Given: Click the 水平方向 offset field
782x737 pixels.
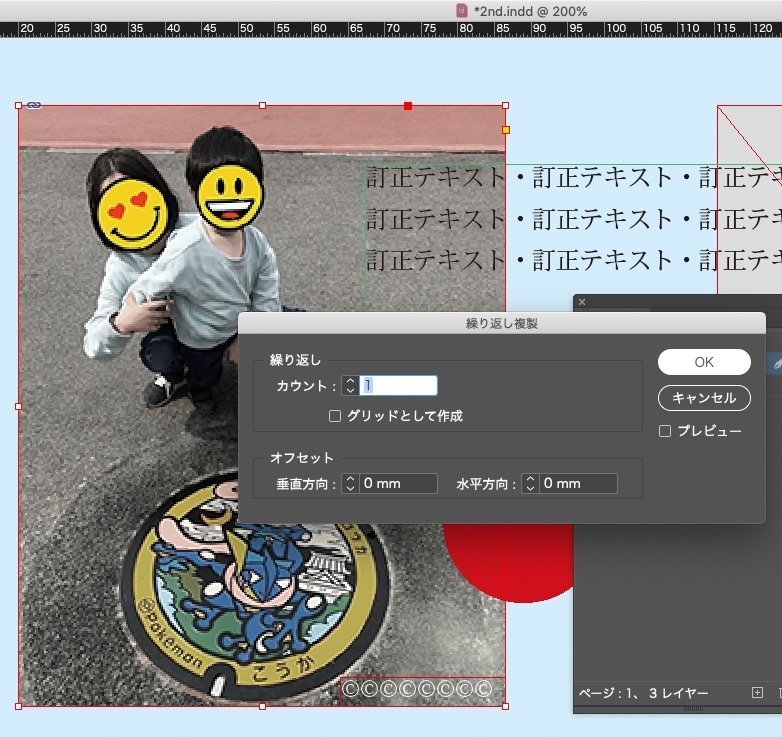Looking at the screenshot, I should pyautogui.click(x=578, y=483).
